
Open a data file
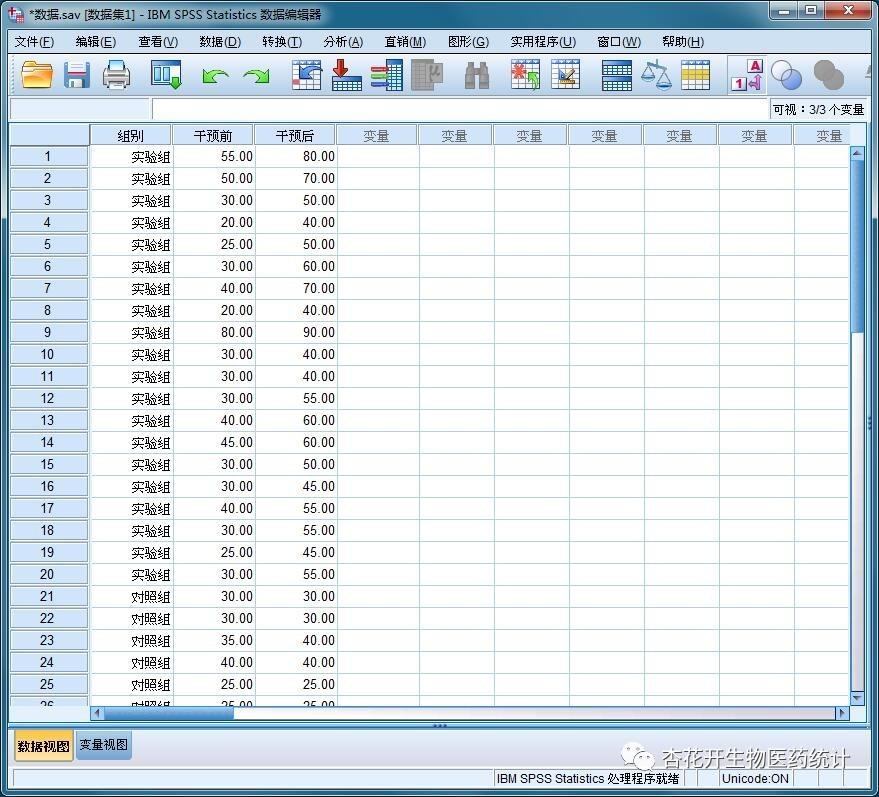(37, 75)
